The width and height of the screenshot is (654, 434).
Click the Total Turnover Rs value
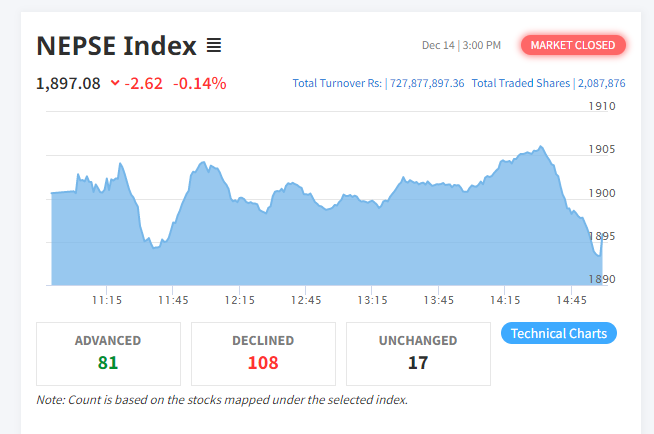click(x=427, y=83)
